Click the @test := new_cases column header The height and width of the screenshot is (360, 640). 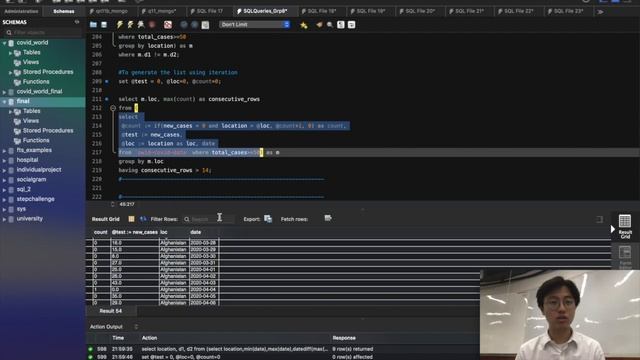click(135, 232)
